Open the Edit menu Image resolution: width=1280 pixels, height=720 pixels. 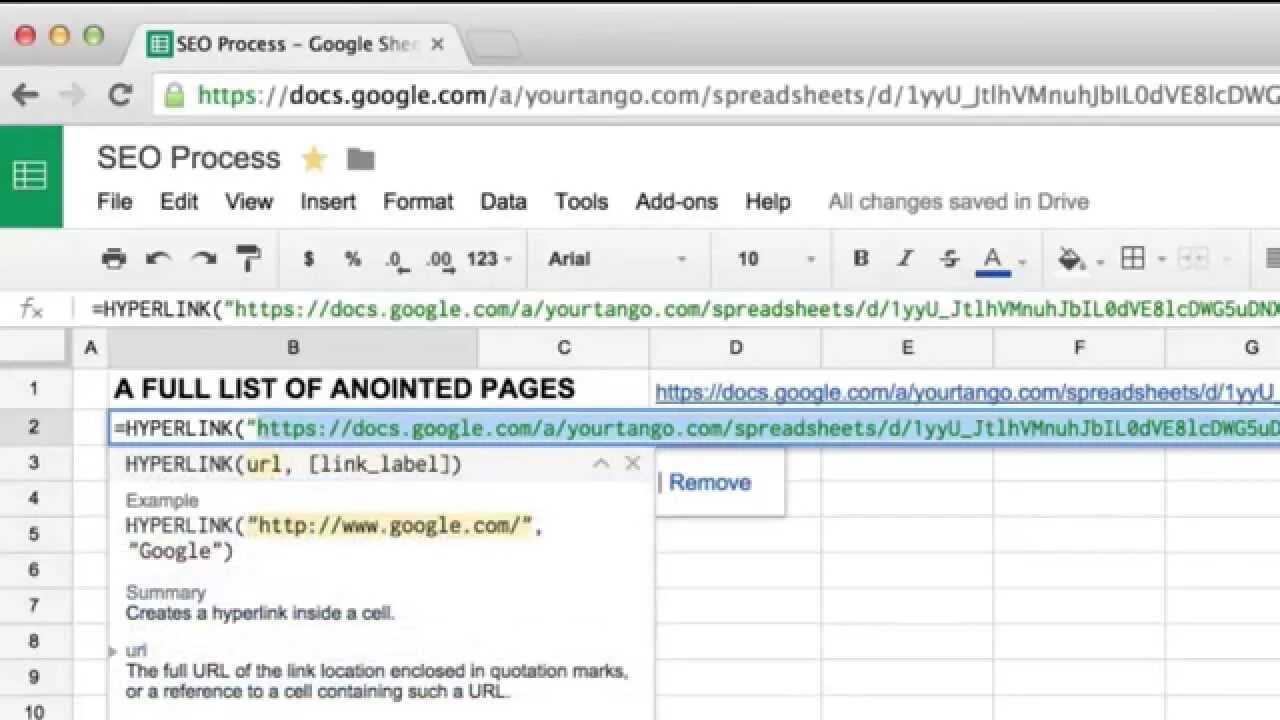179,202
